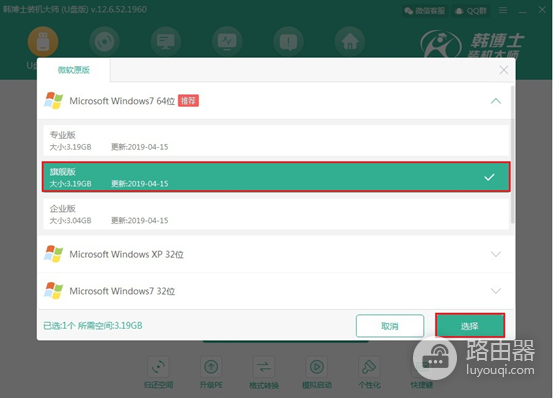The width and height of the screenshot is (553, 398).
Task: Click the 取消 cancel button
Action: click(390, 326)
